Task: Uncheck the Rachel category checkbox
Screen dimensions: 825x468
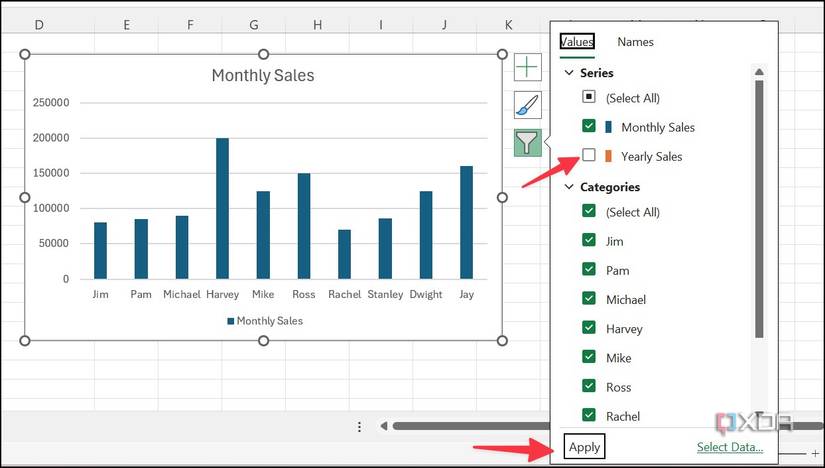Action: click(x=589, y=415)
